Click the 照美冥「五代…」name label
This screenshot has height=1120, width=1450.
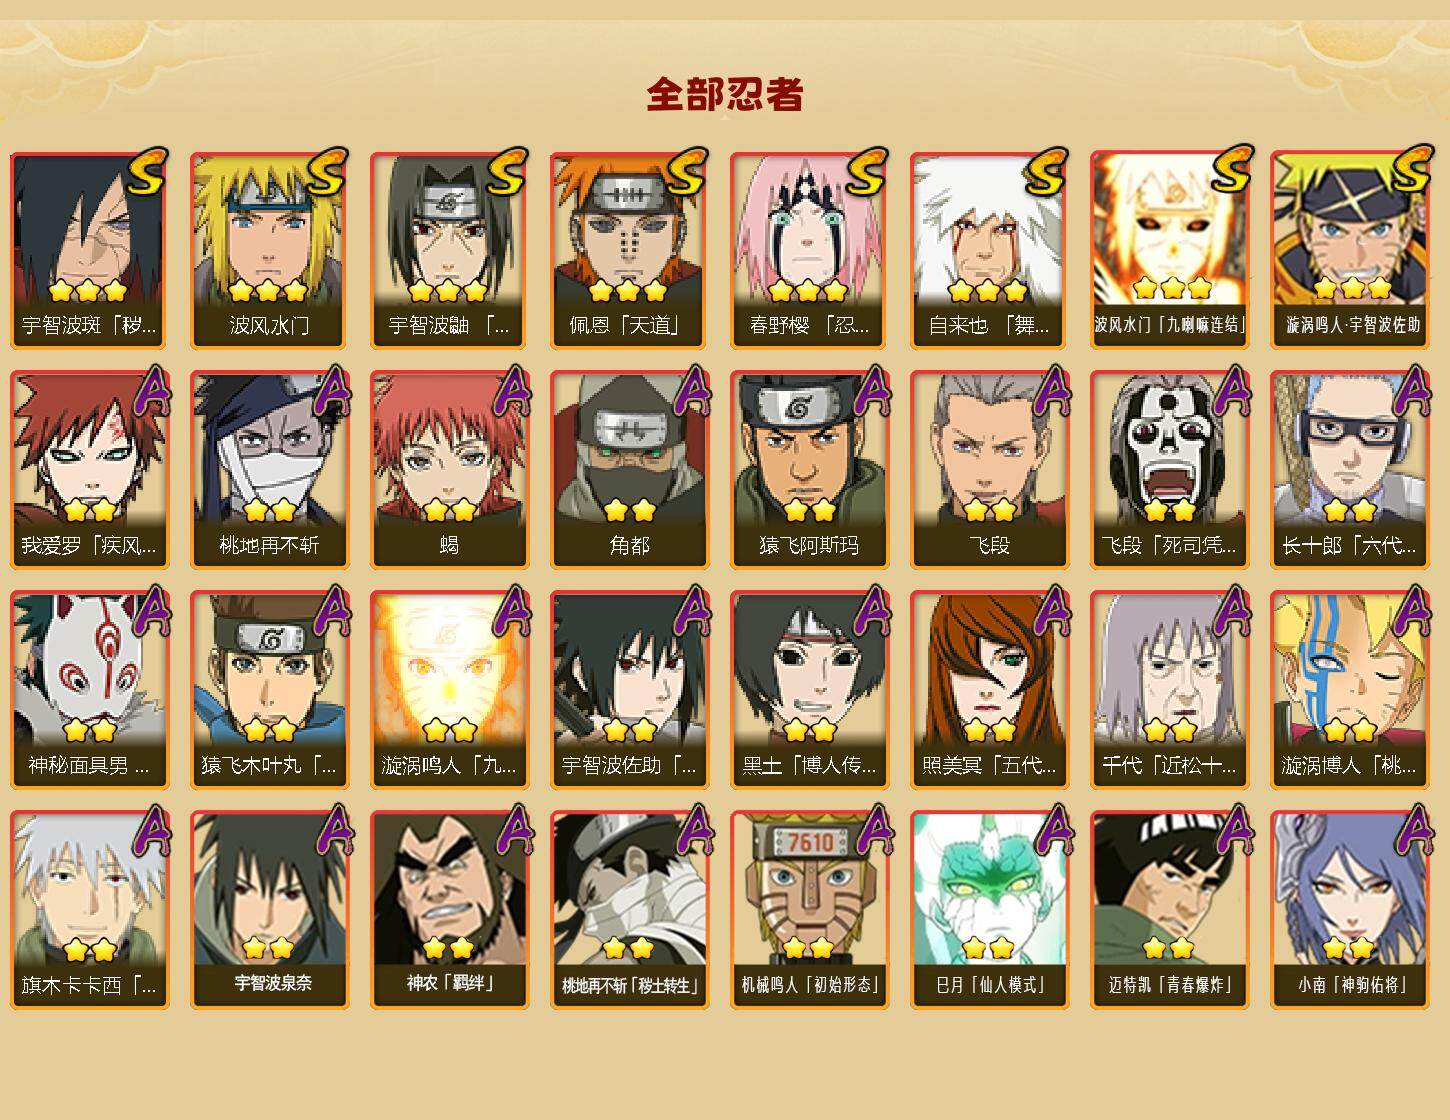click(x=989, y=766)
